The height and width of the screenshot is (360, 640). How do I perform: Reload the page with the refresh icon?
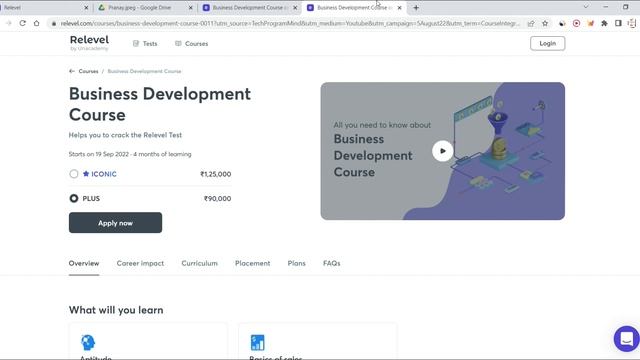point(22,23)
